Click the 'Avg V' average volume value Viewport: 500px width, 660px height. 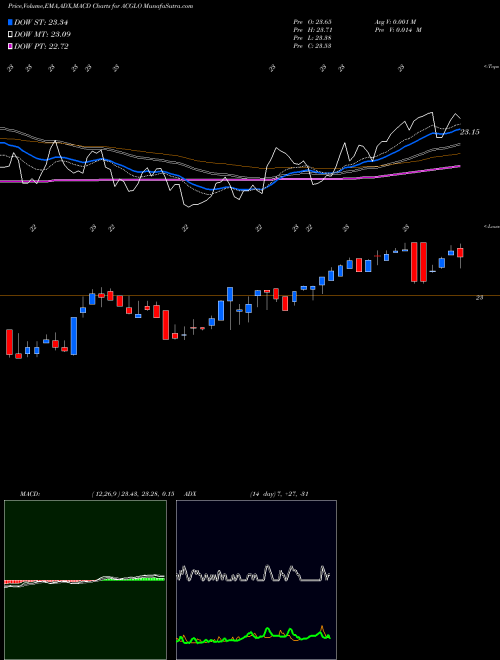coord(395,22)
